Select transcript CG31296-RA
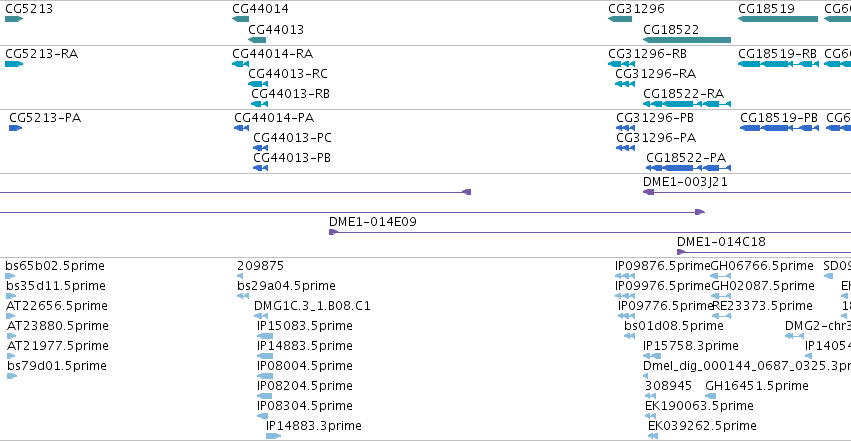851x441 pixels. tap(655, 74)
